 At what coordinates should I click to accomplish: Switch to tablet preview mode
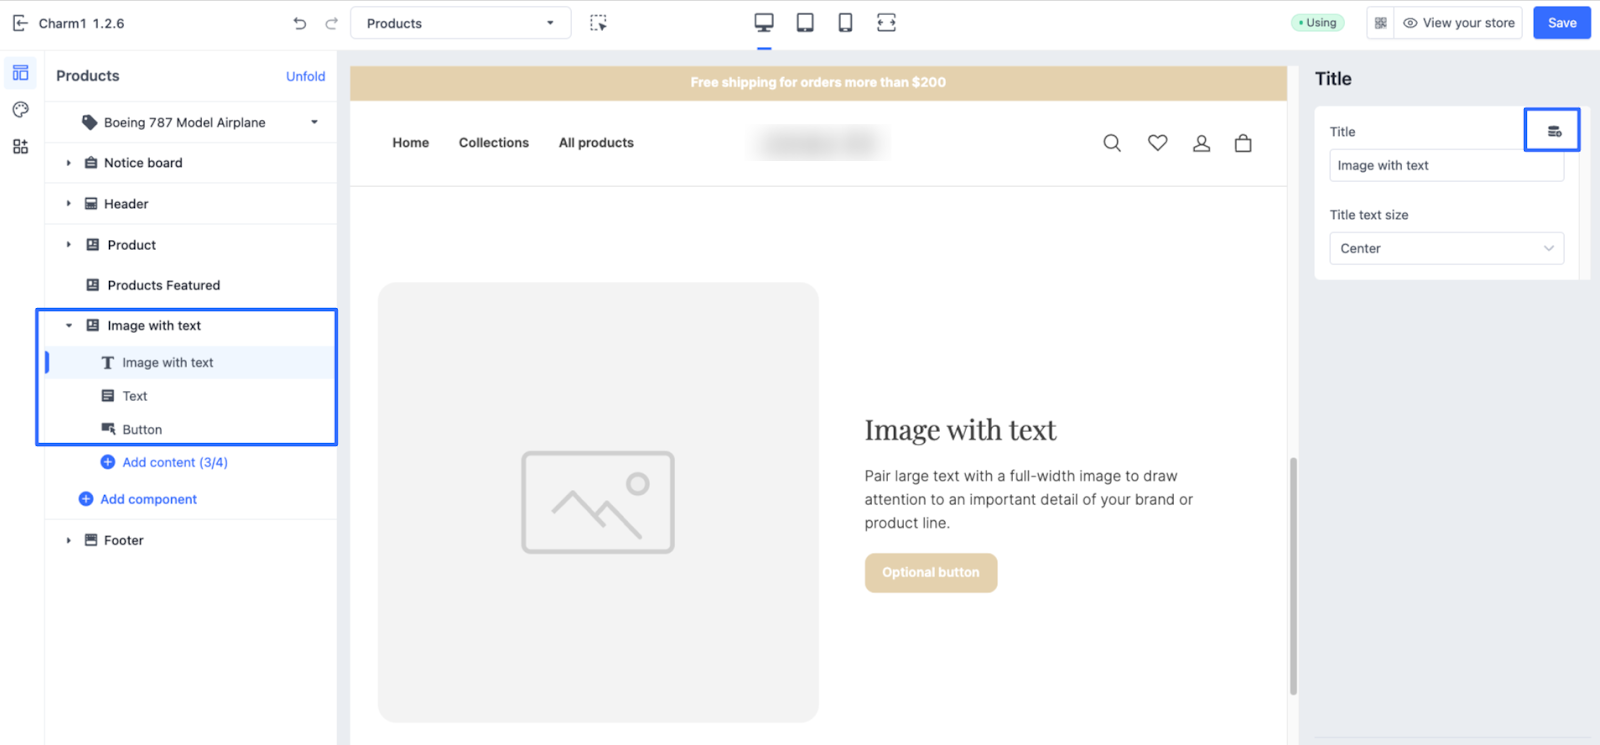805,23
